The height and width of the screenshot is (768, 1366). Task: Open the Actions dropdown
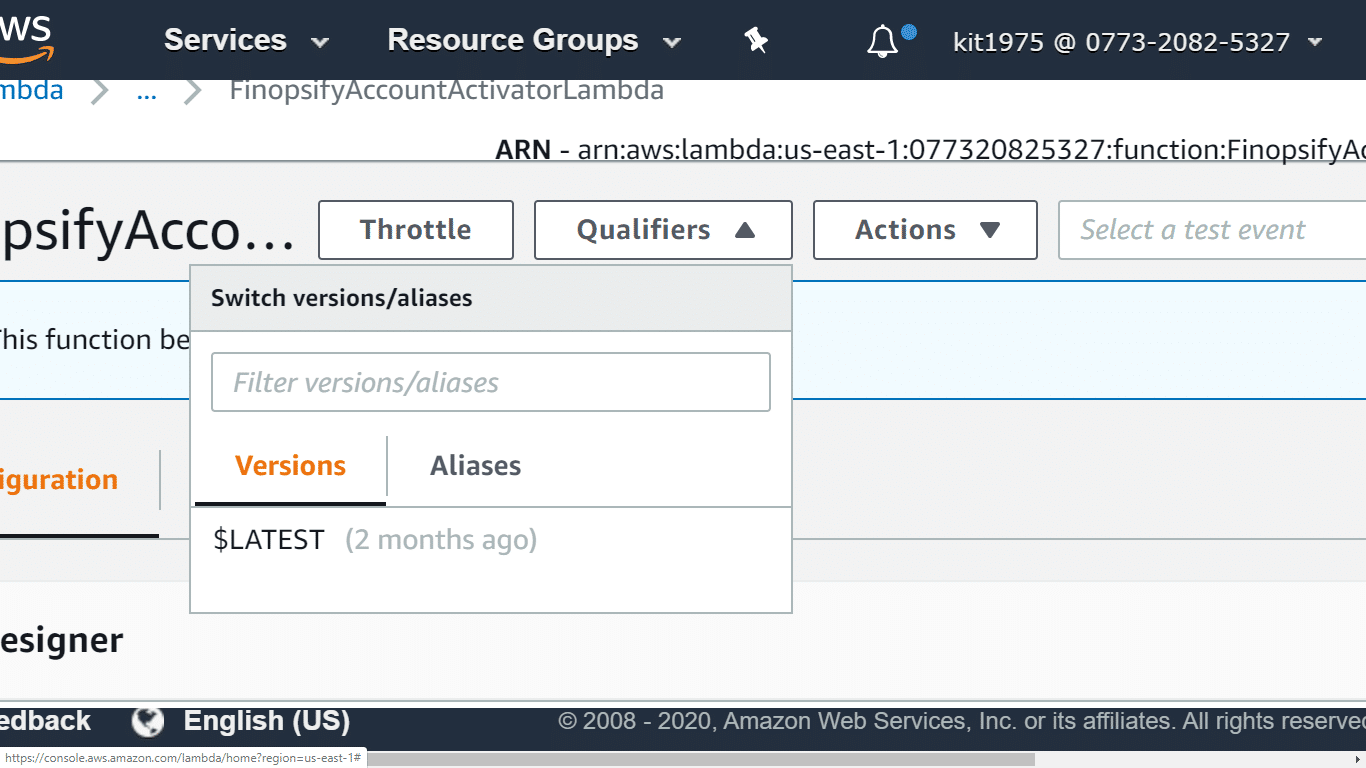click(x=924, y=229)
